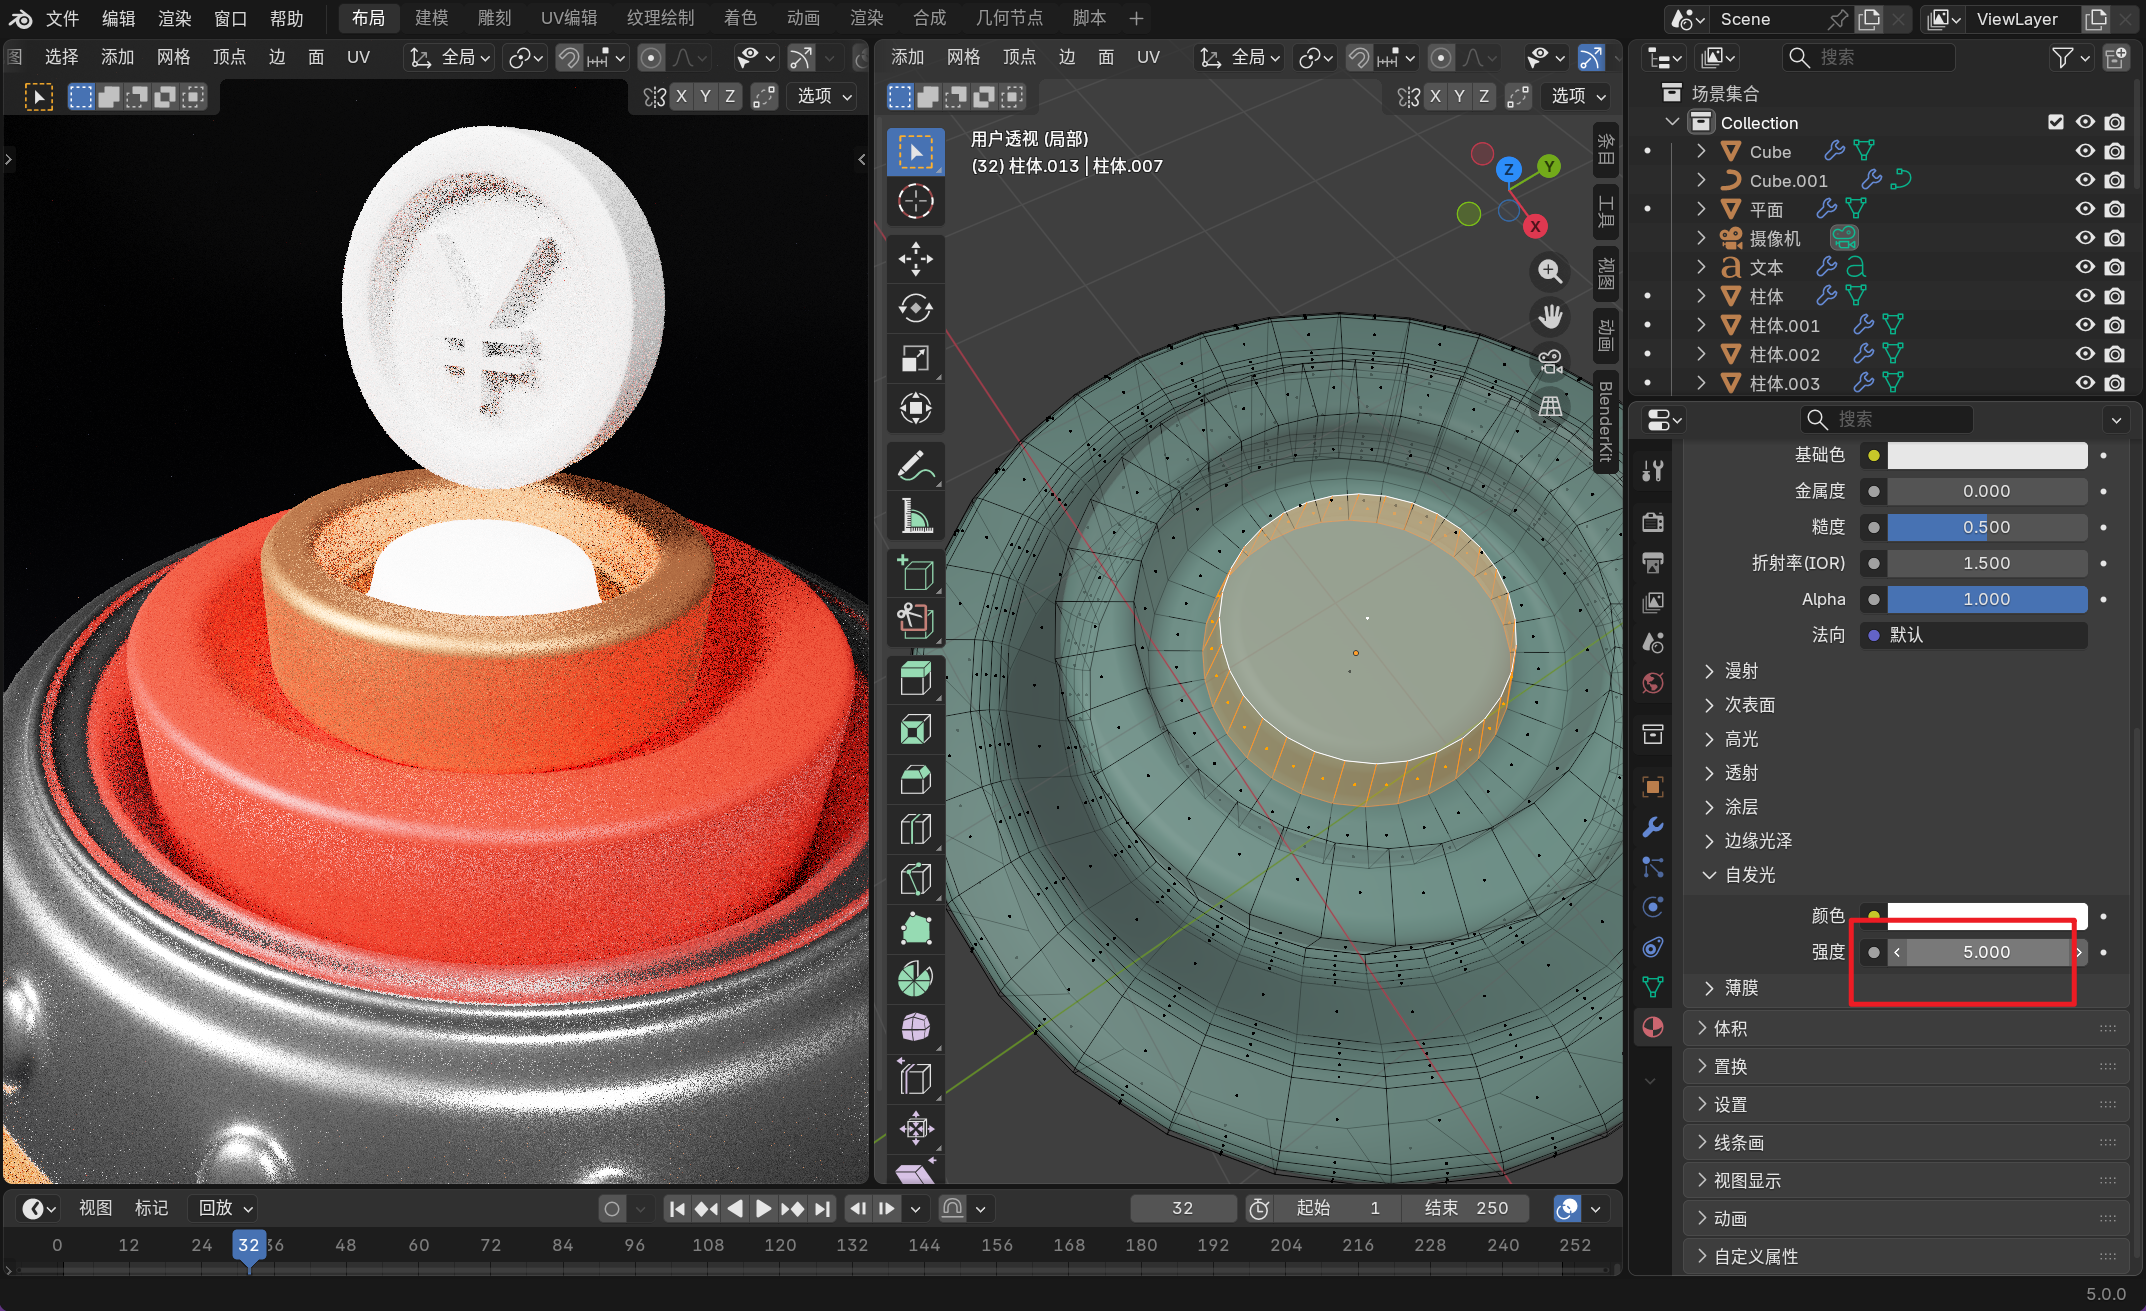Toggle the Collection exclude checkbox

pyautogui.click(x=2056, y=122)
